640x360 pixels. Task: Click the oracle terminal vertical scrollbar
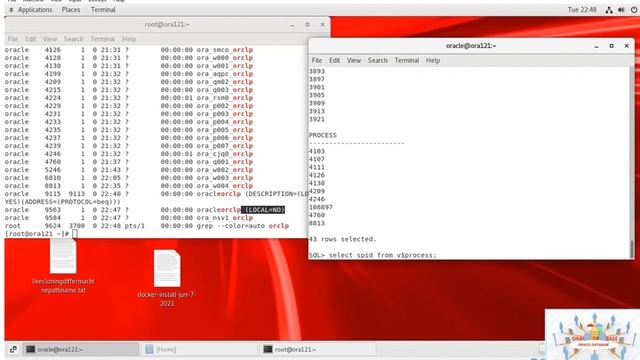pyautogui.click(x=632, y=163)
